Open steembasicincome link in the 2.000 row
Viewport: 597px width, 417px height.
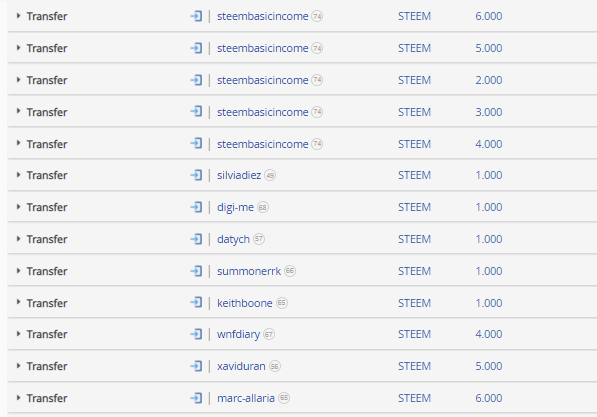263,80
